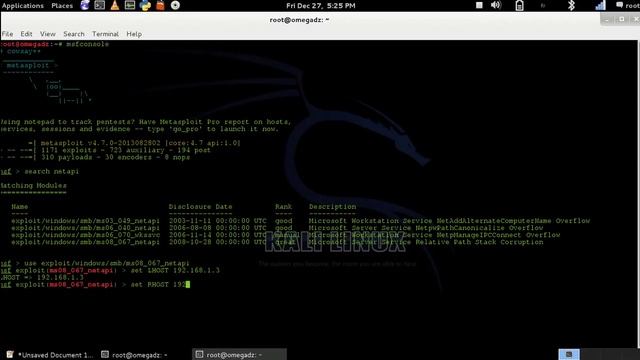The width and height of the screenshot is (640, 360).
Task: Click the terminal title bar root@omegadz
Action: (x=299, y=20)
